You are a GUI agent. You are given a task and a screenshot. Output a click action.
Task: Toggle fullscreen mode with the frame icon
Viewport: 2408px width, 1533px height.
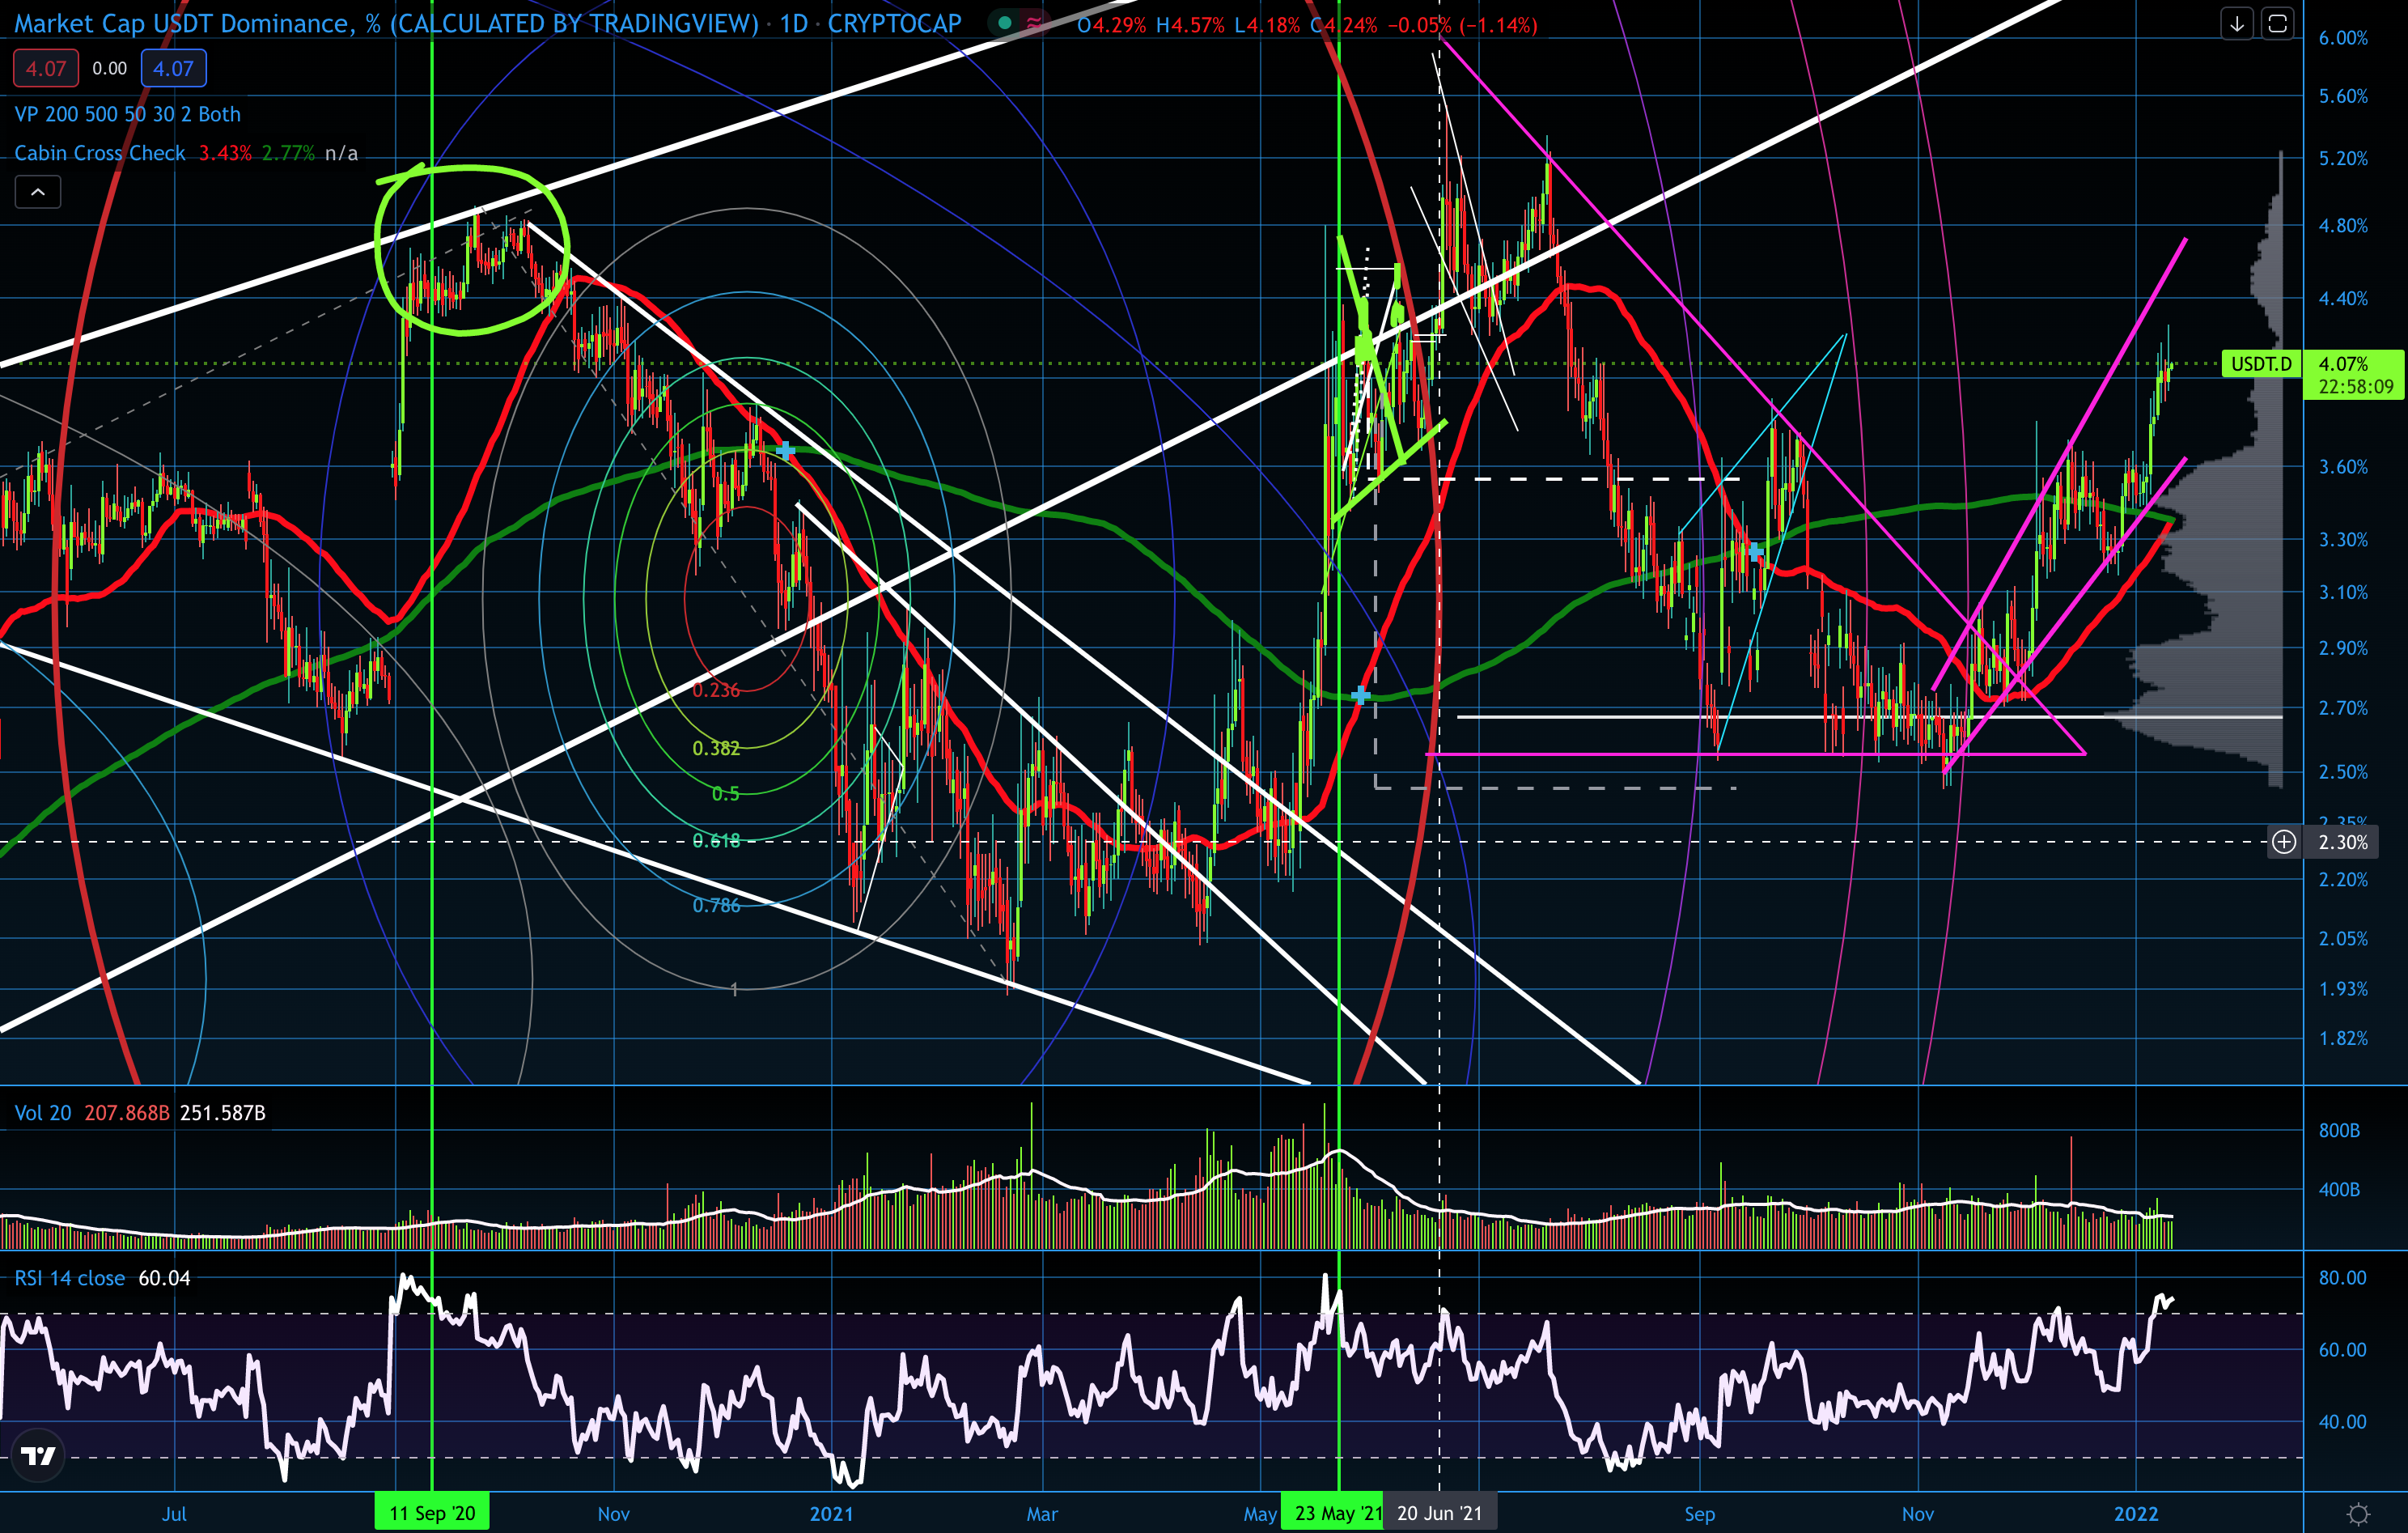[2277, 23]
